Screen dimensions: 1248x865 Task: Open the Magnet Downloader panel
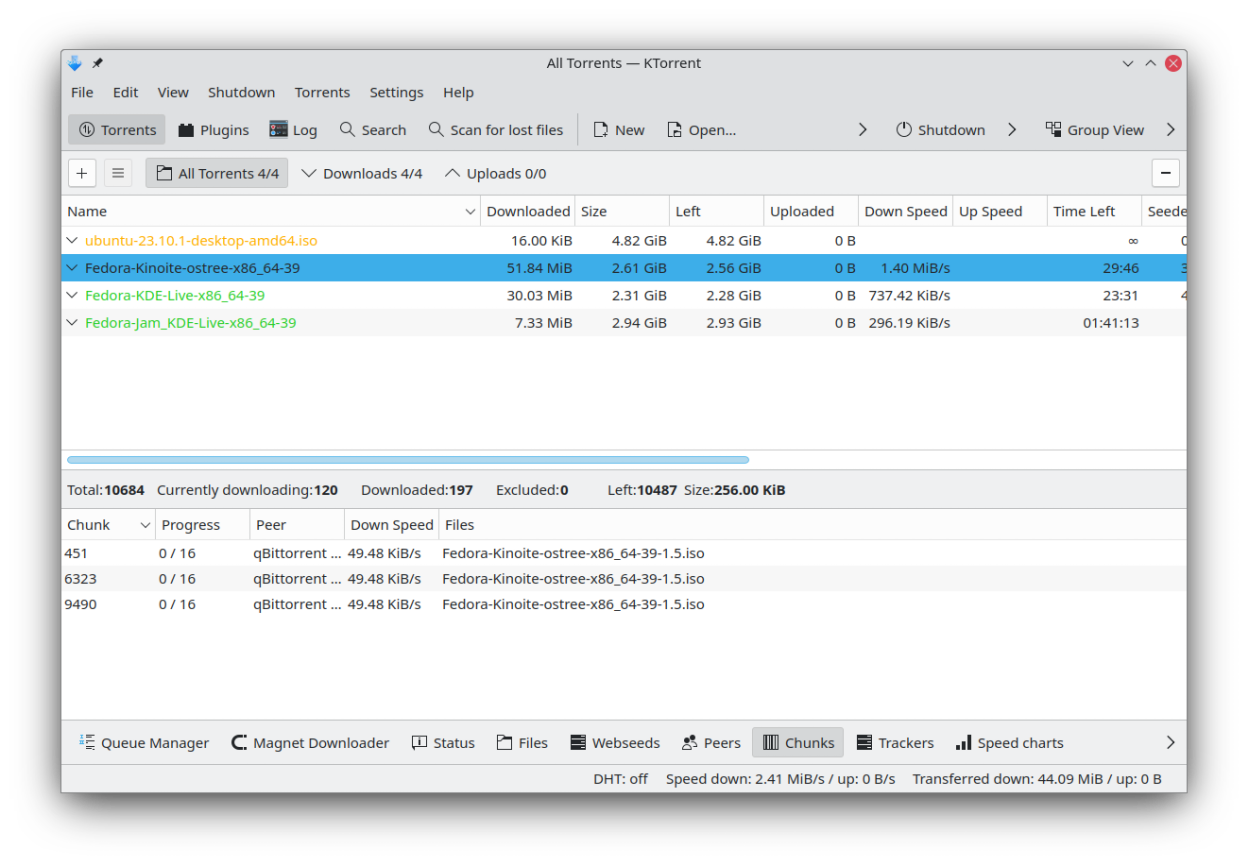click(x=310, y=743)
